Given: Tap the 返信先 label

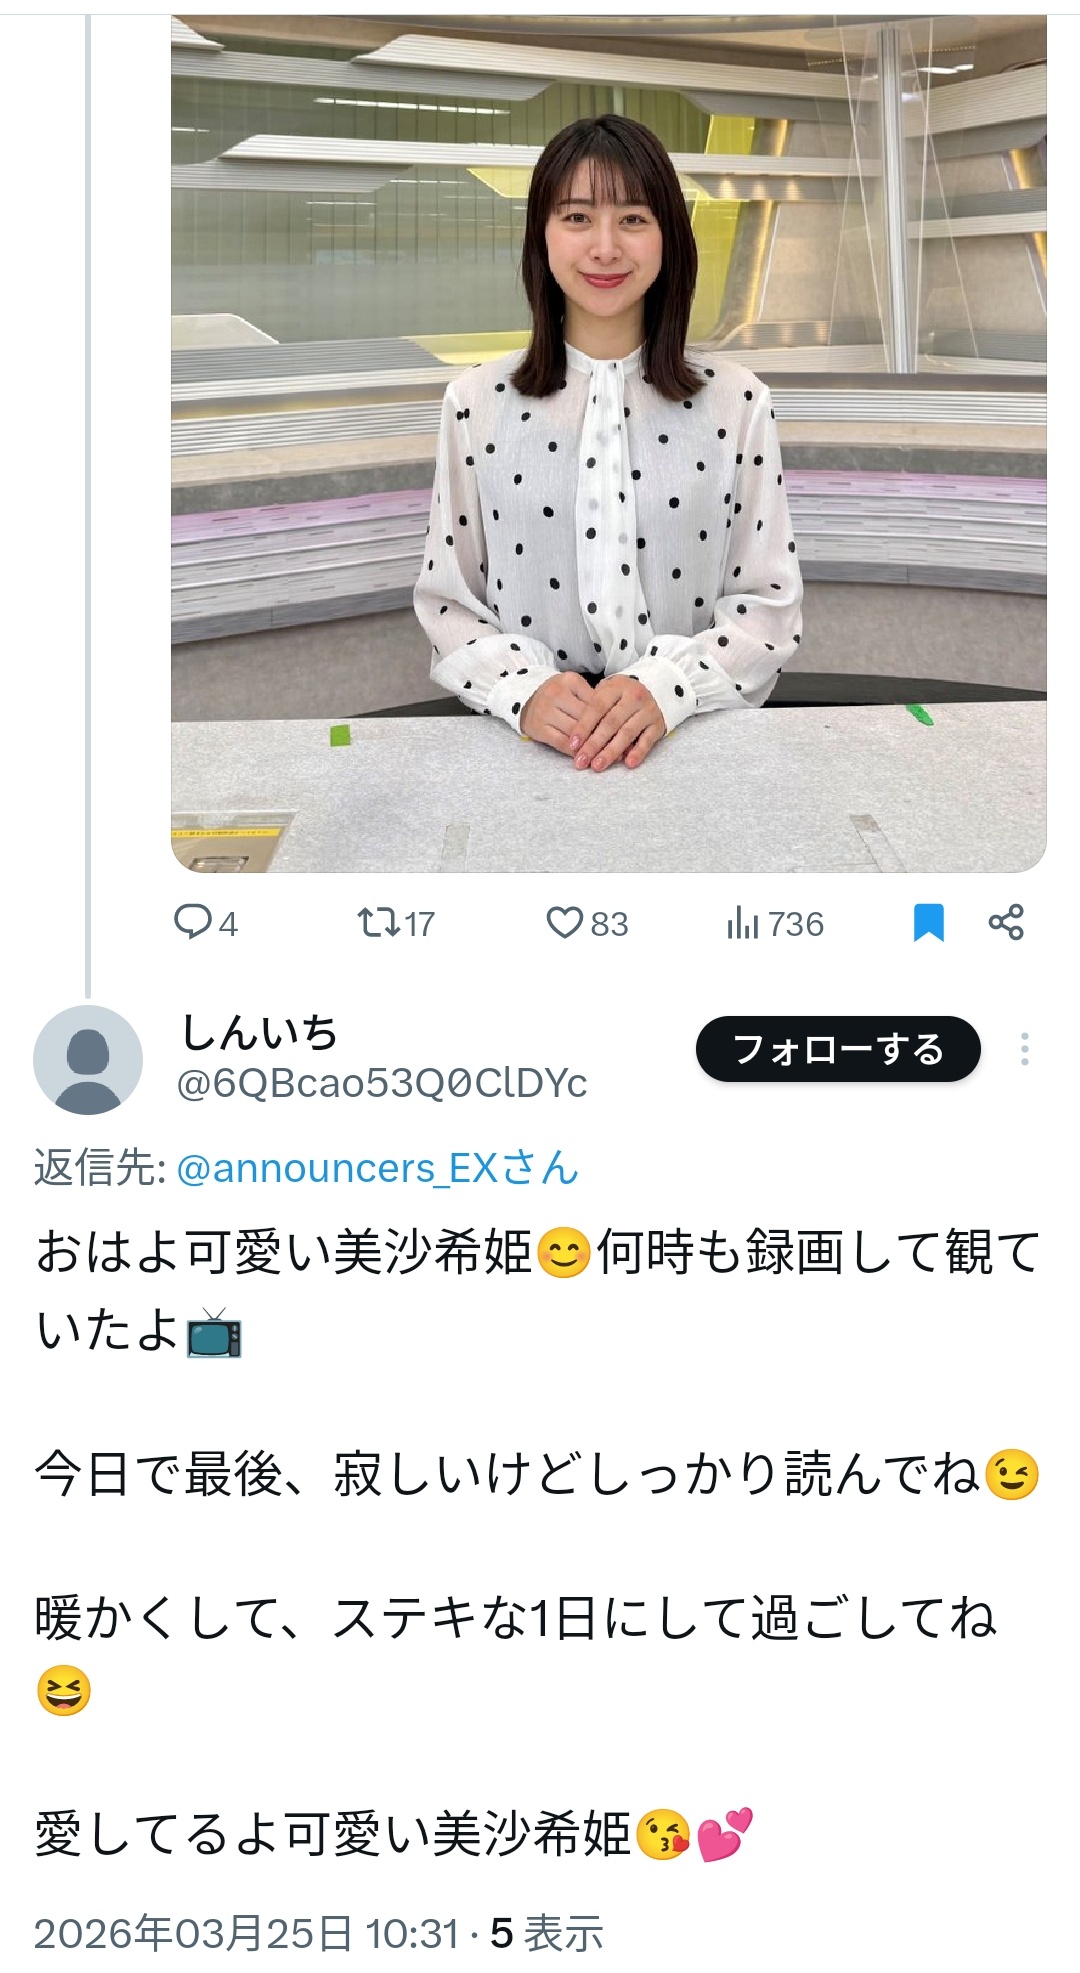Looking at the screenshot, I should [99, 1168].
